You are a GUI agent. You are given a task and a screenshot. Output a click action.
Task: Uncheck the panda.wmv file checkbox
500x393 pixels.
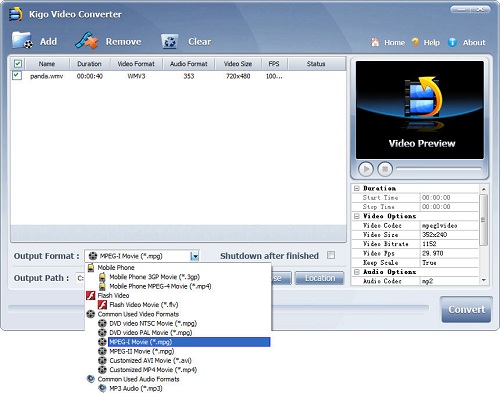click(17, 75)
